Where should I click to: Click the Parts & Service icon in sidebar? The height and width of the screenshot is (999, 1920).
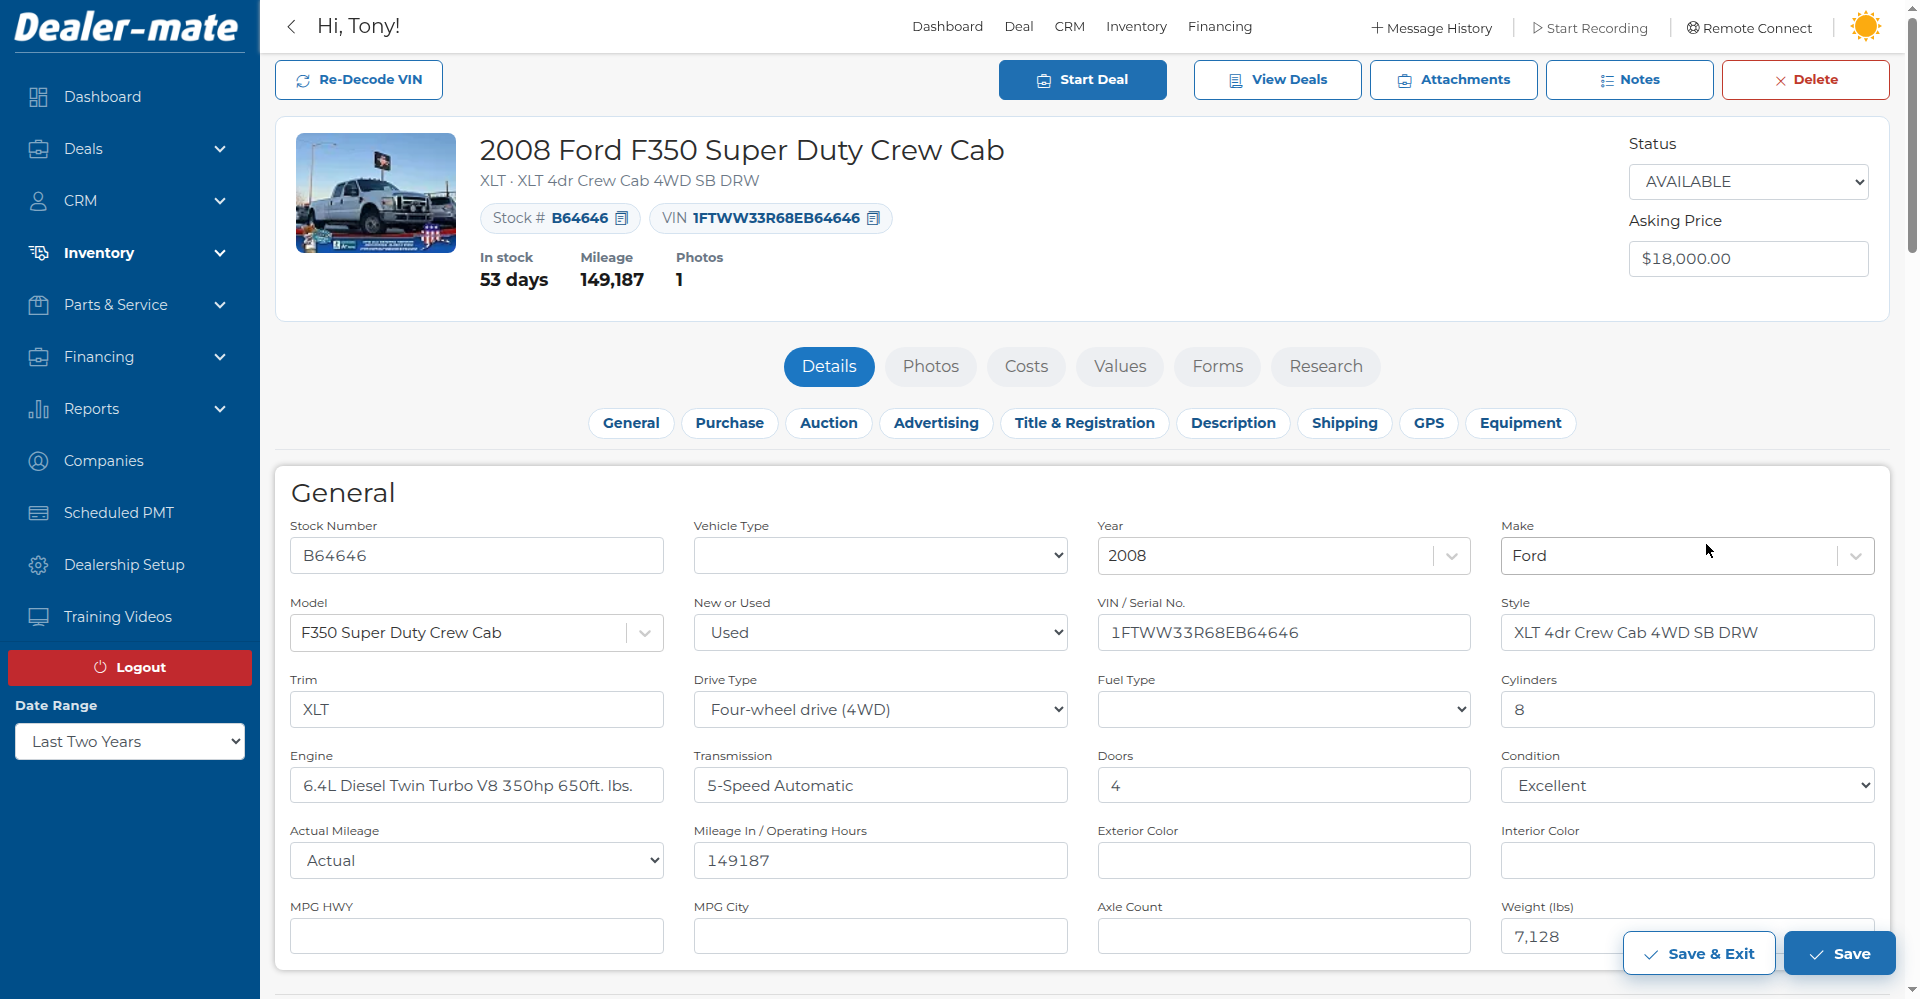tap(38, 305)
